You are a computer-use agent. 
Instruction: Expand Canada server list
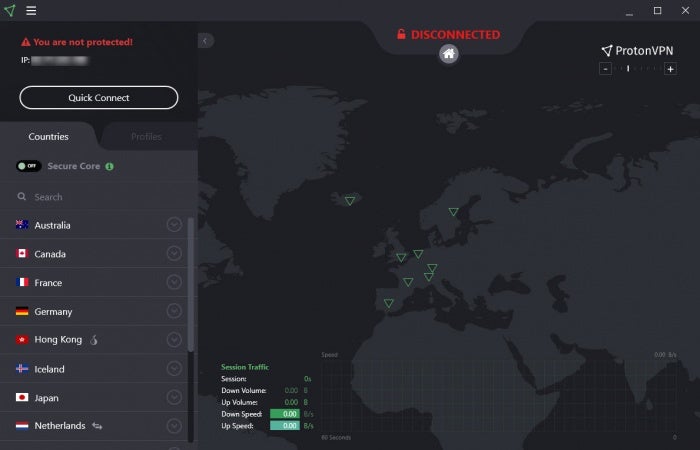(x=174, y=253)
